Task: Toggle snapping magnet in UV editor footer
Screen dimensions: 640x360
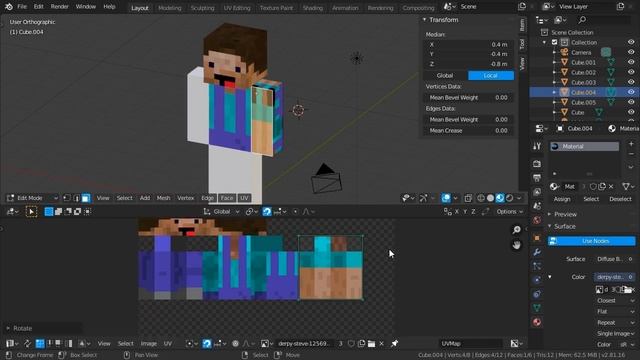Action: click(207, 344)
